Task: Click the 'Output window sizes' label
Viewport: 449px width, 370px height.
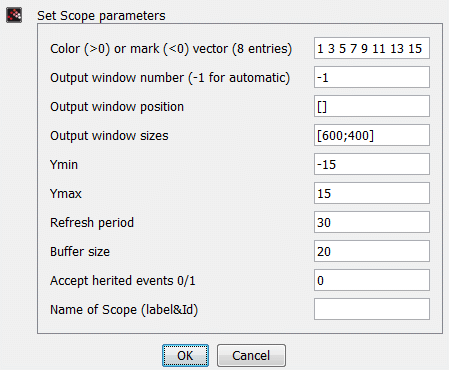Action: pyautogui.click(x=109, y=136)
